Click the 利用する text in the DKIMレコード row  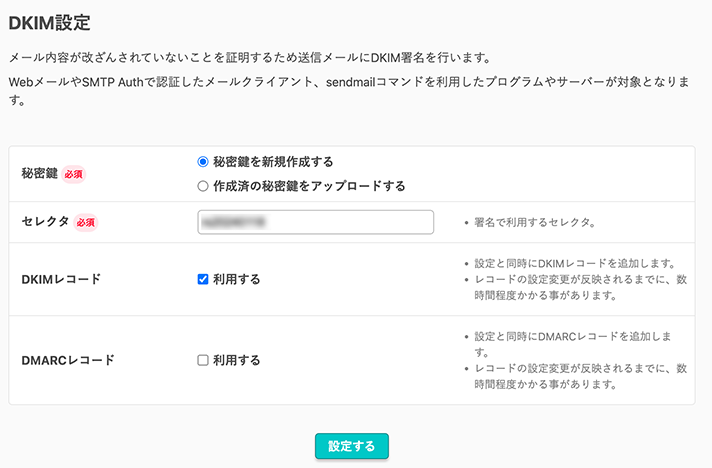[236, 280]
